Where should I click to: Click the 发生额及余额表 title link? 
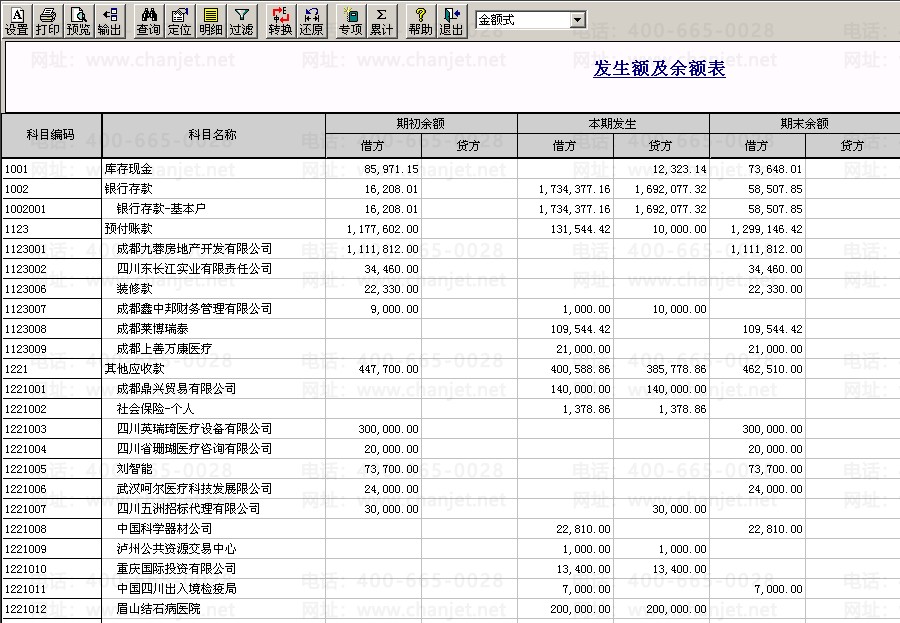click(x=659, y=69)
